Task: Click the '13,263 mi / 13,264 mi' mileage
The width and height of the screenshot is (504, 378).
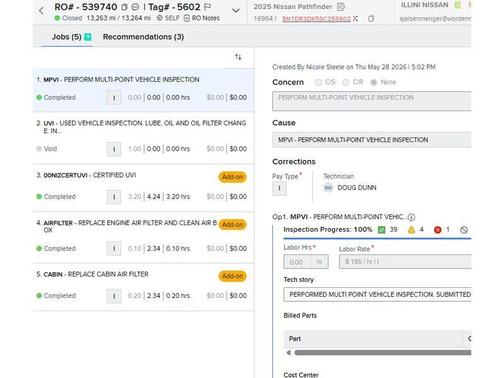Action: click(119, 18)
